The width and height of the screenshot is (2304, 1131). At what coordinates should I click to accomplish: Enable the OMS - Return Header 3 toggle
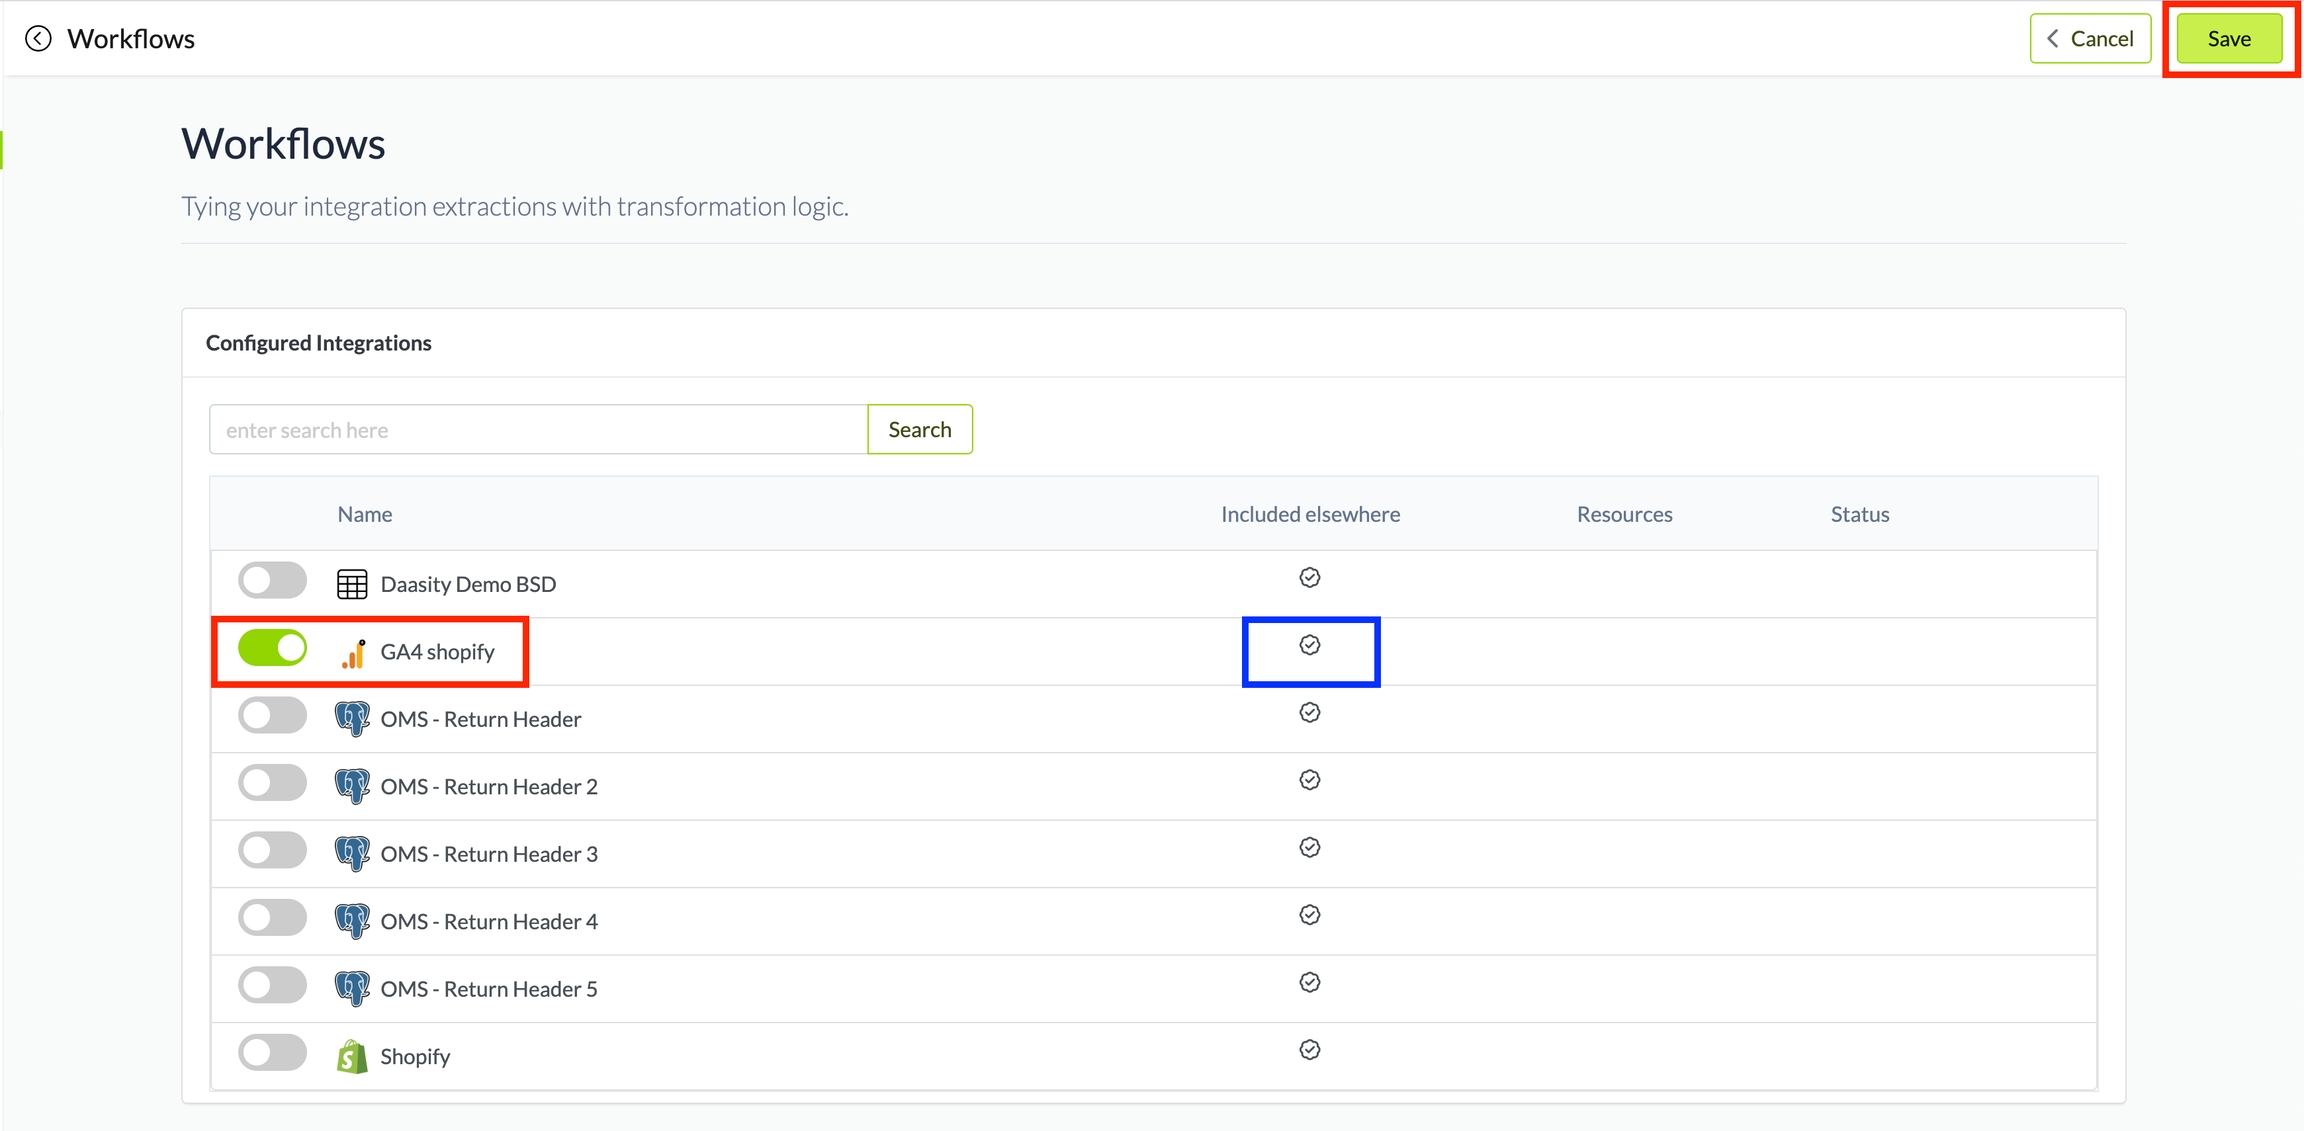[273, 851]
